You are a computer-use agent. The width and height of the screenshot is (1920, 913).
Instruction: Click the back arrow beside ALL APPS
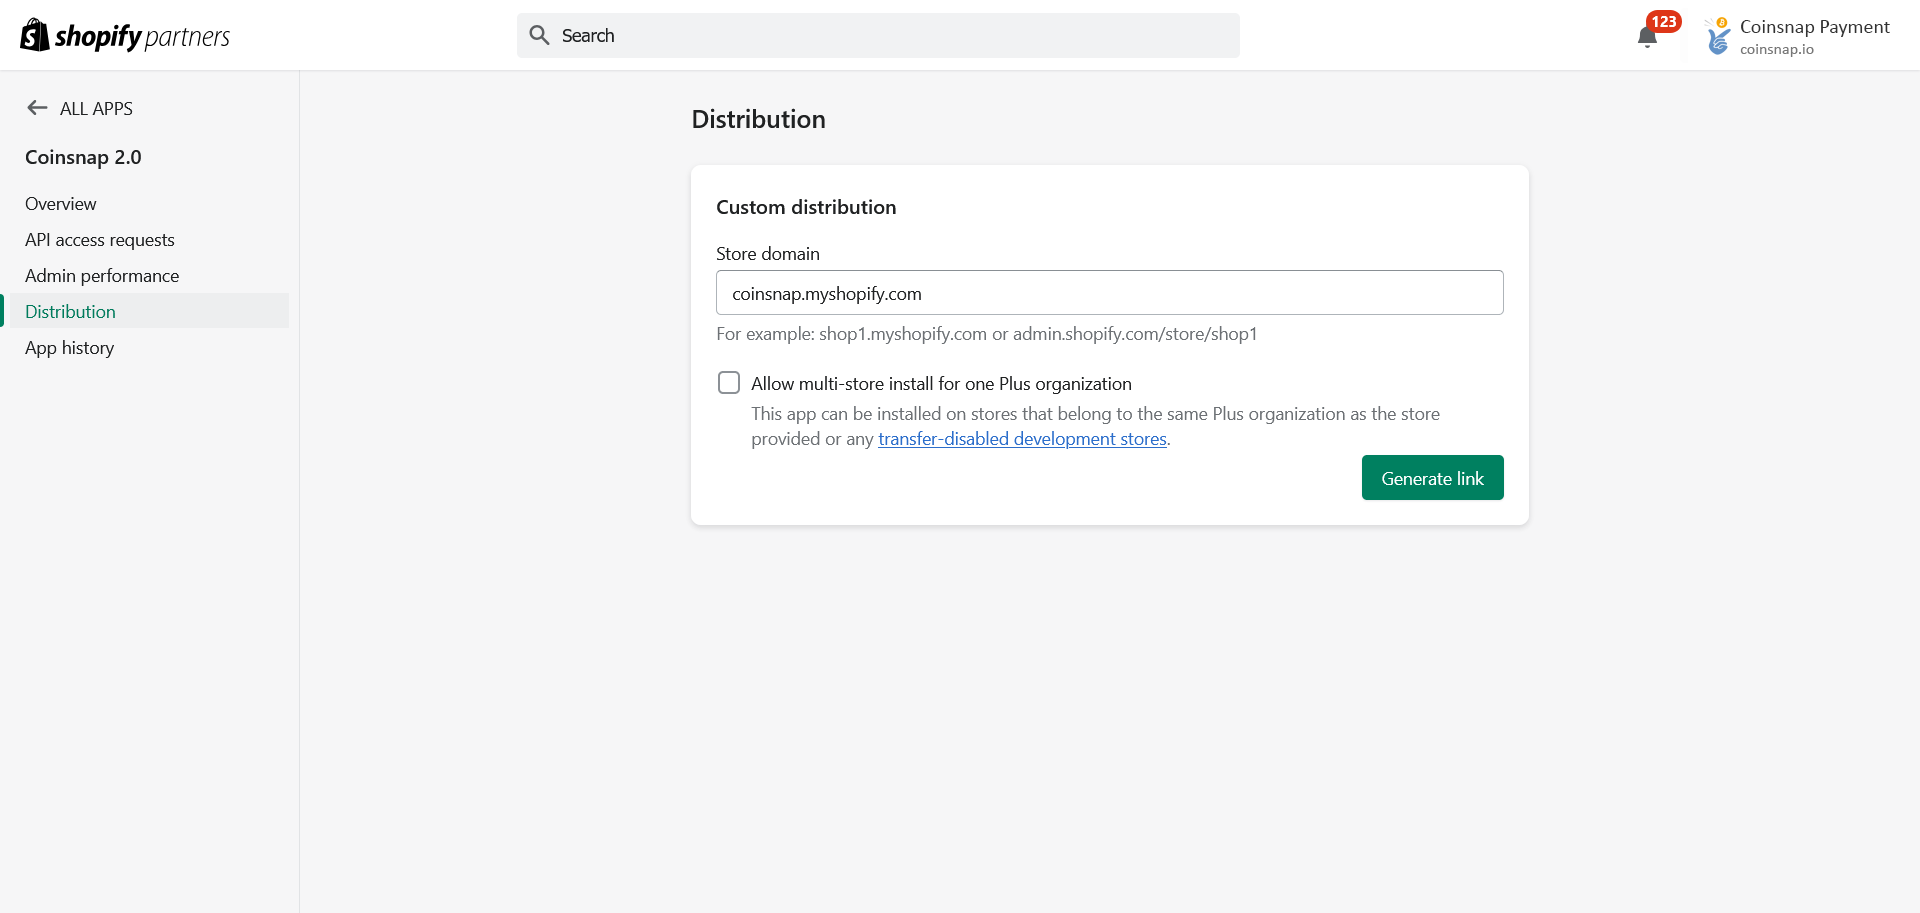[x=37, y=108]
